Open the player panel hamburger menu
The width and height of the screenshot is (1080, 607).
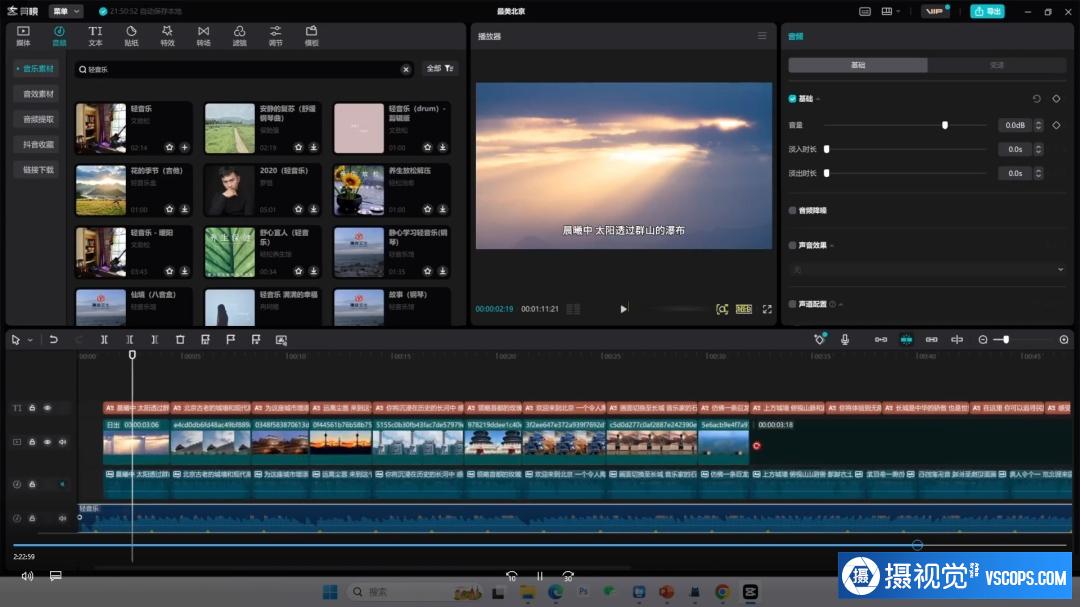click(x=762, y=36)
